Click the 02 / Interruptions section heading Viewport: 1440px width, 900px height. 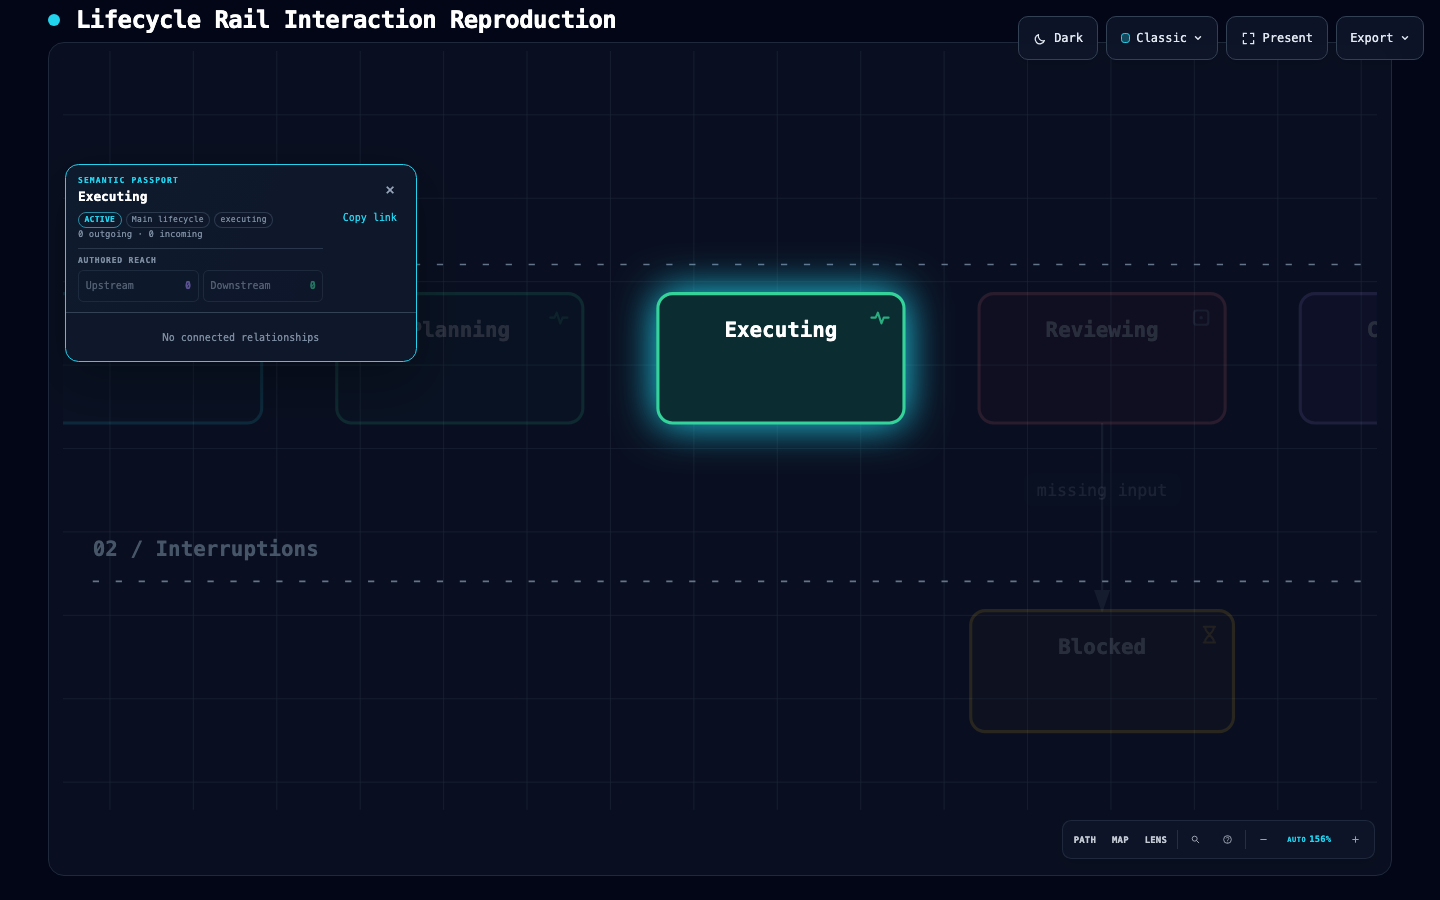click(205, 549)
